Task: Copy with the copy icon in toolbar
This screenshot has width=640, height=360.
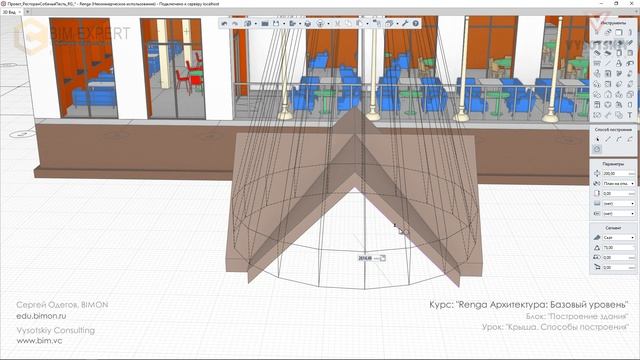Action: tap(348, 24)
